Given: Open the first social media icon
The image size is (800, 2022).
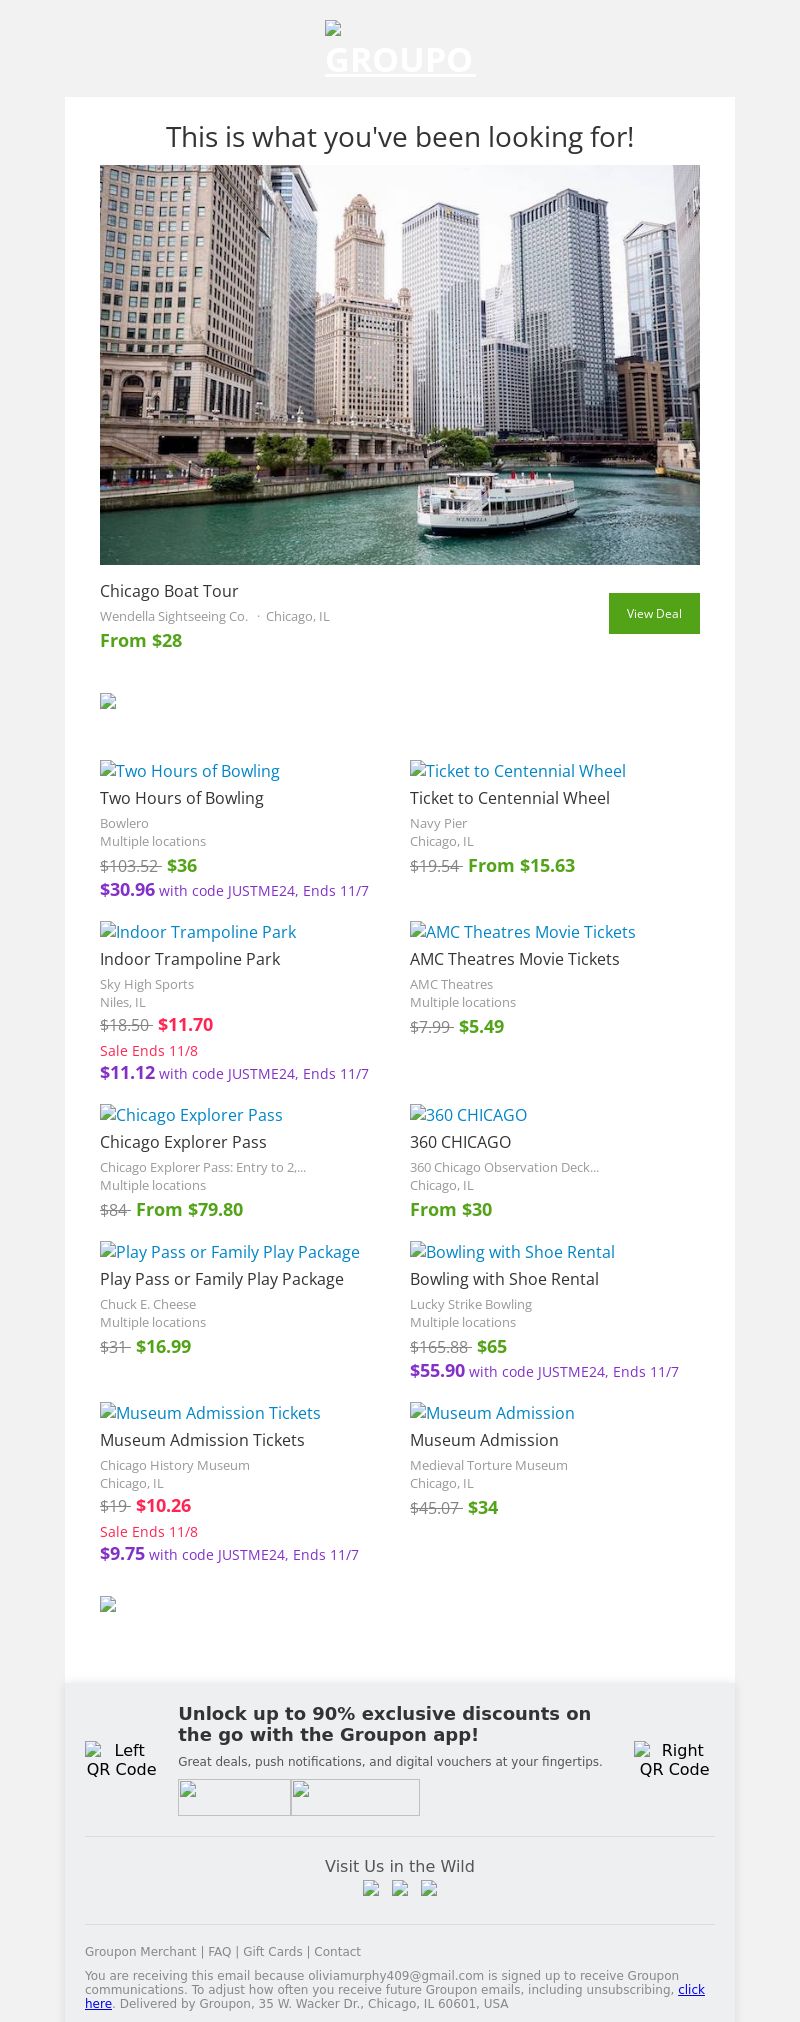Looking at the screenshot, I should (371, 1888).
